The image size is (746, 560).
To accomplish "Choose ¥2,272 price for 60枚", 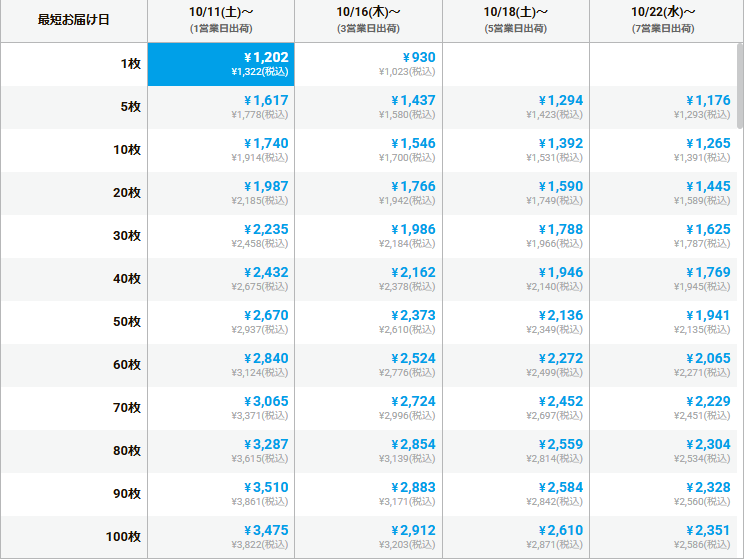I will click(x=516, y=365).
